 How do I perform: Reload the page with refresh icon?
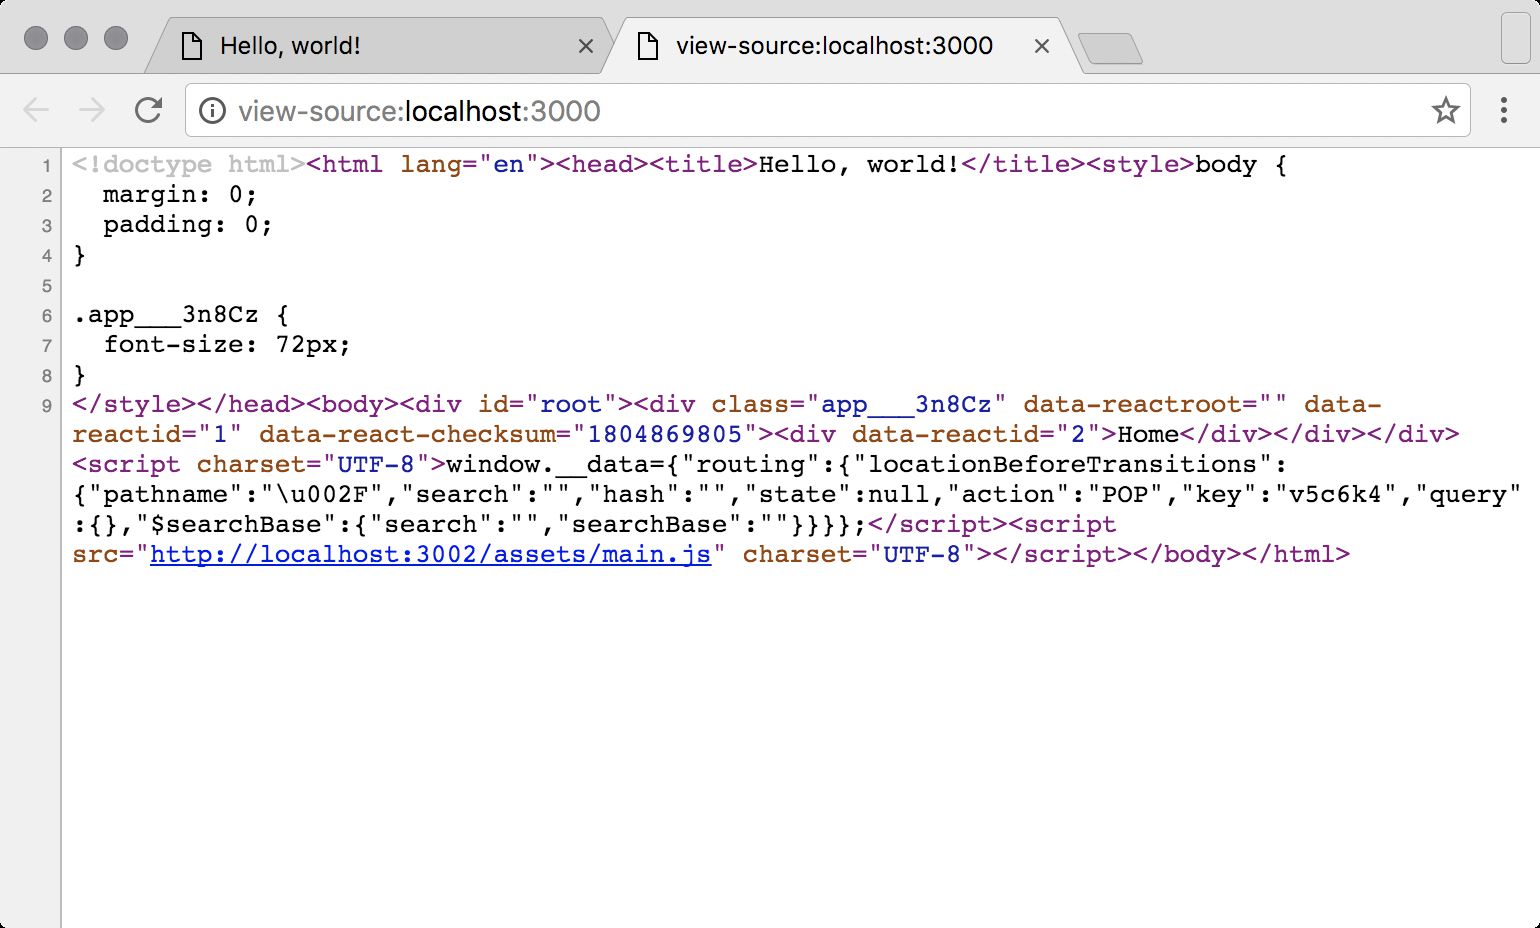click(x=149, y=110)
